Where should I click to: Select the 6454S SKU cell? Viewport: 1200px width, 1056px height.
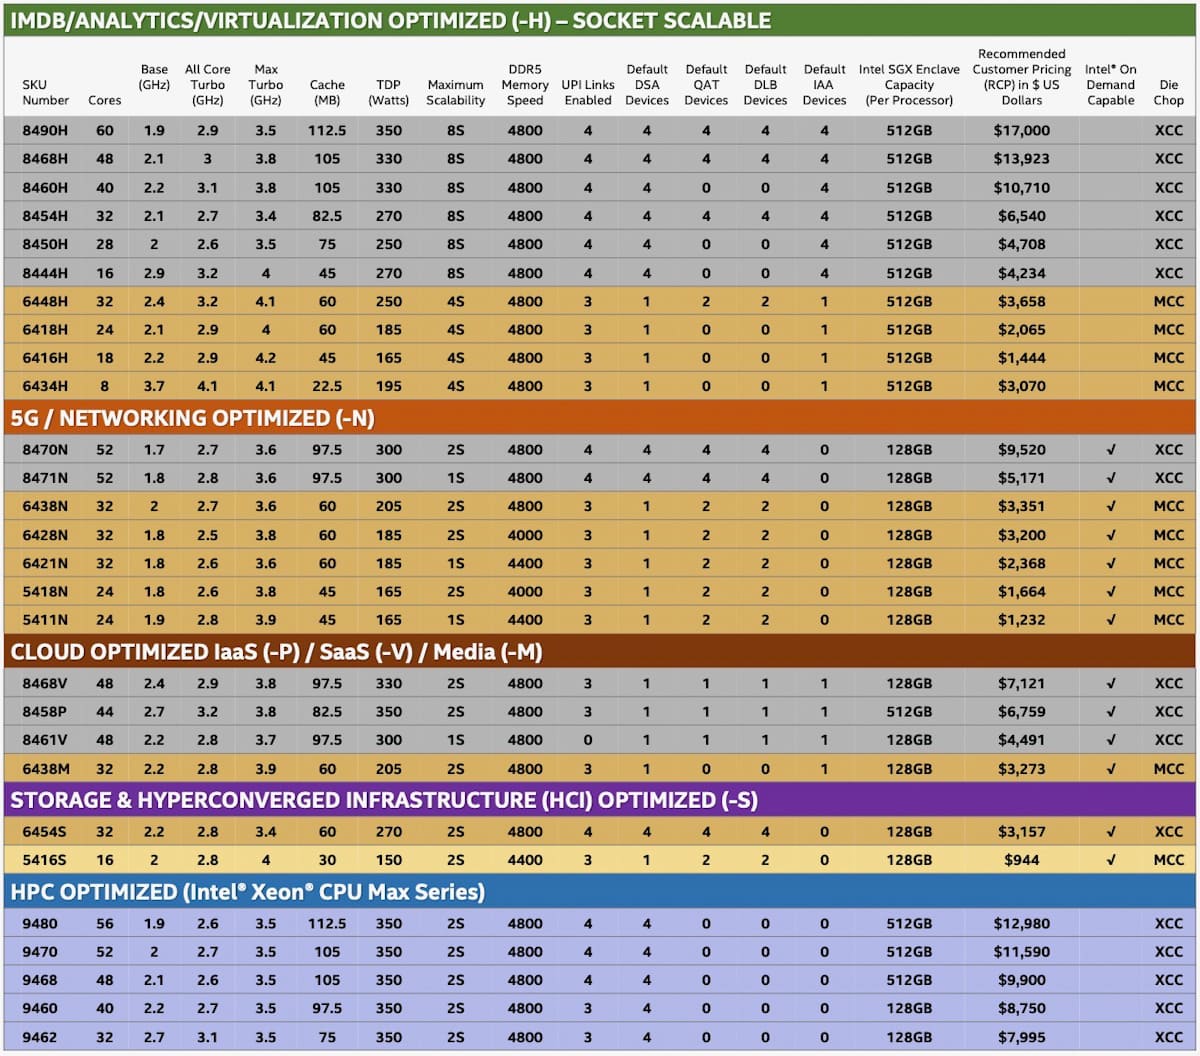point(45,831)
